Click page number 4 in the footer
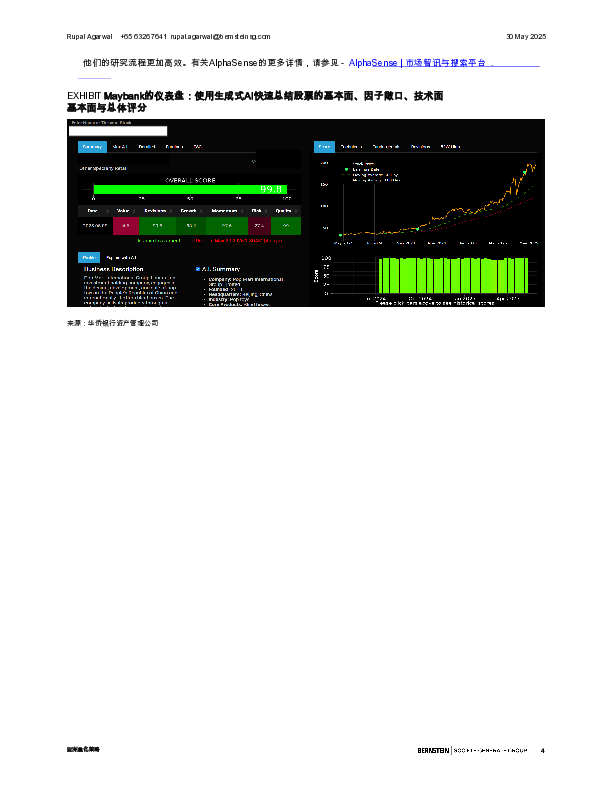 click(543, 751)
